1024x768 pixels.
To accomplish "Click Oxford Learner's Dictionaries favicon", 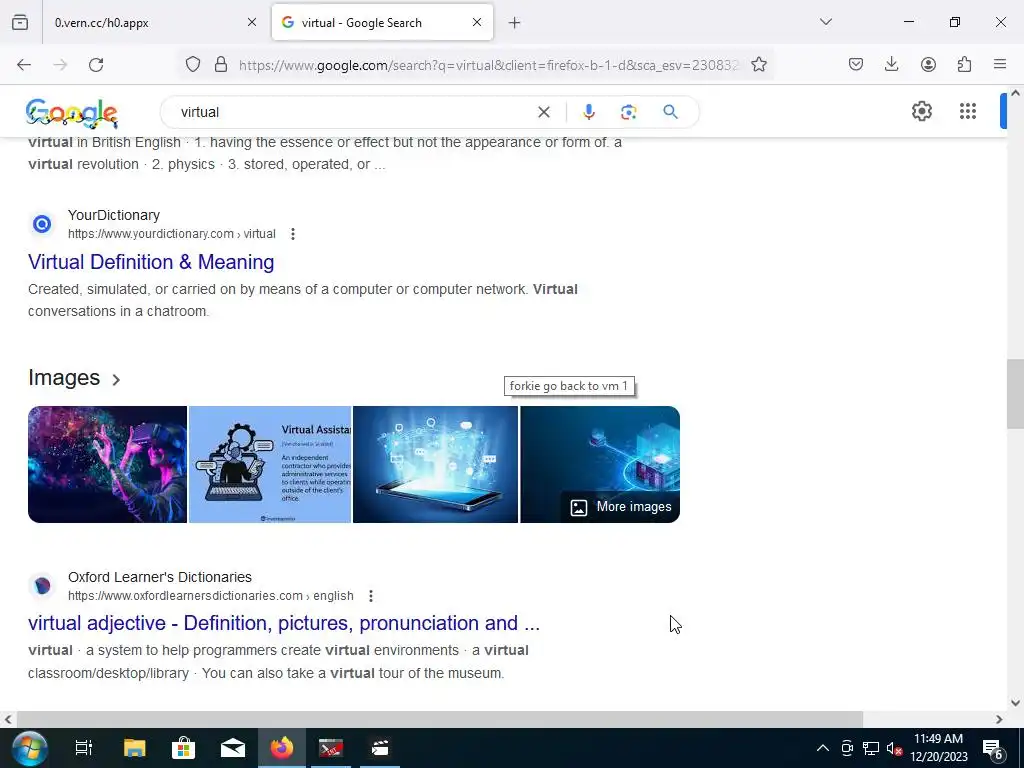I will tap(42, 586).
